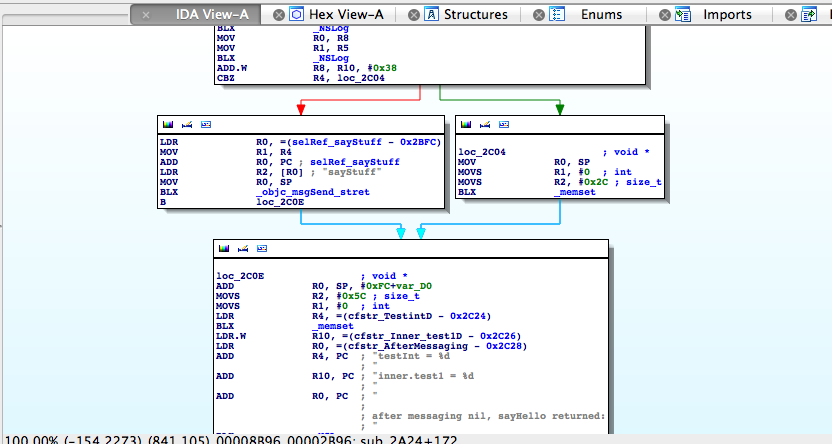Click the "sayStuff" string comment
This screenshot has width=832, height=444.
click(352, 172)
